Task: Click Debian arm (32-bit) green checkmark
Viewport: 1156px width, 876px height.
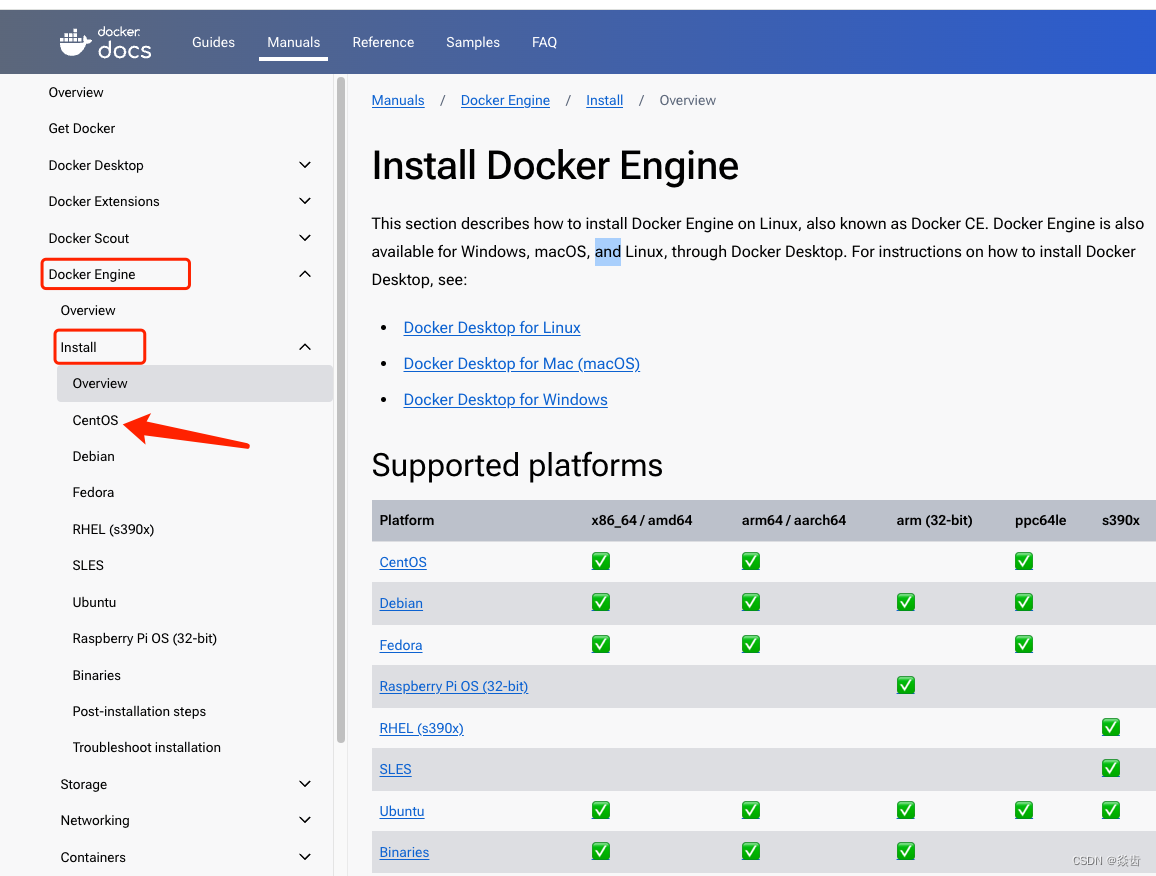Action: click(x=905, y=602)
